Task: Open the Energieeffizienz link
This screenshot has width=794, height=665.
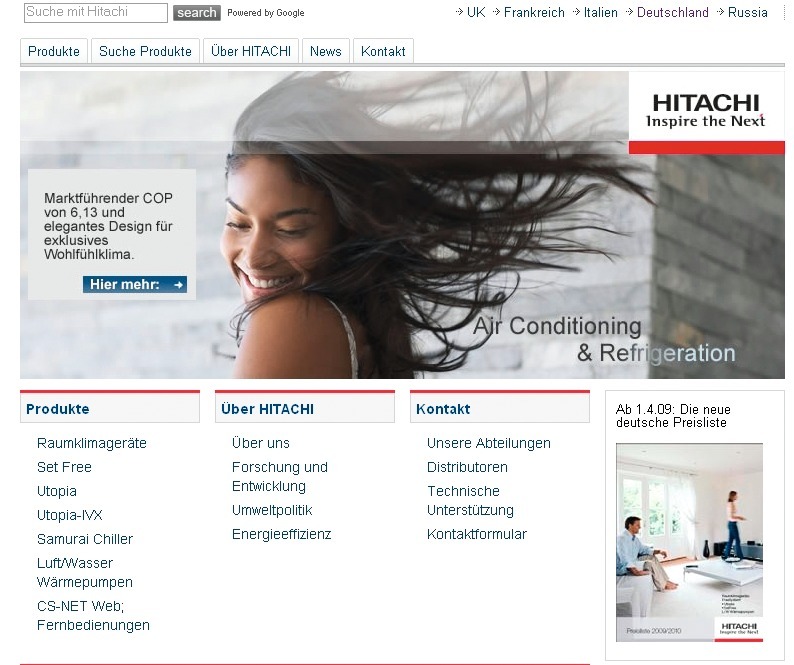Action: coord(282,534)
